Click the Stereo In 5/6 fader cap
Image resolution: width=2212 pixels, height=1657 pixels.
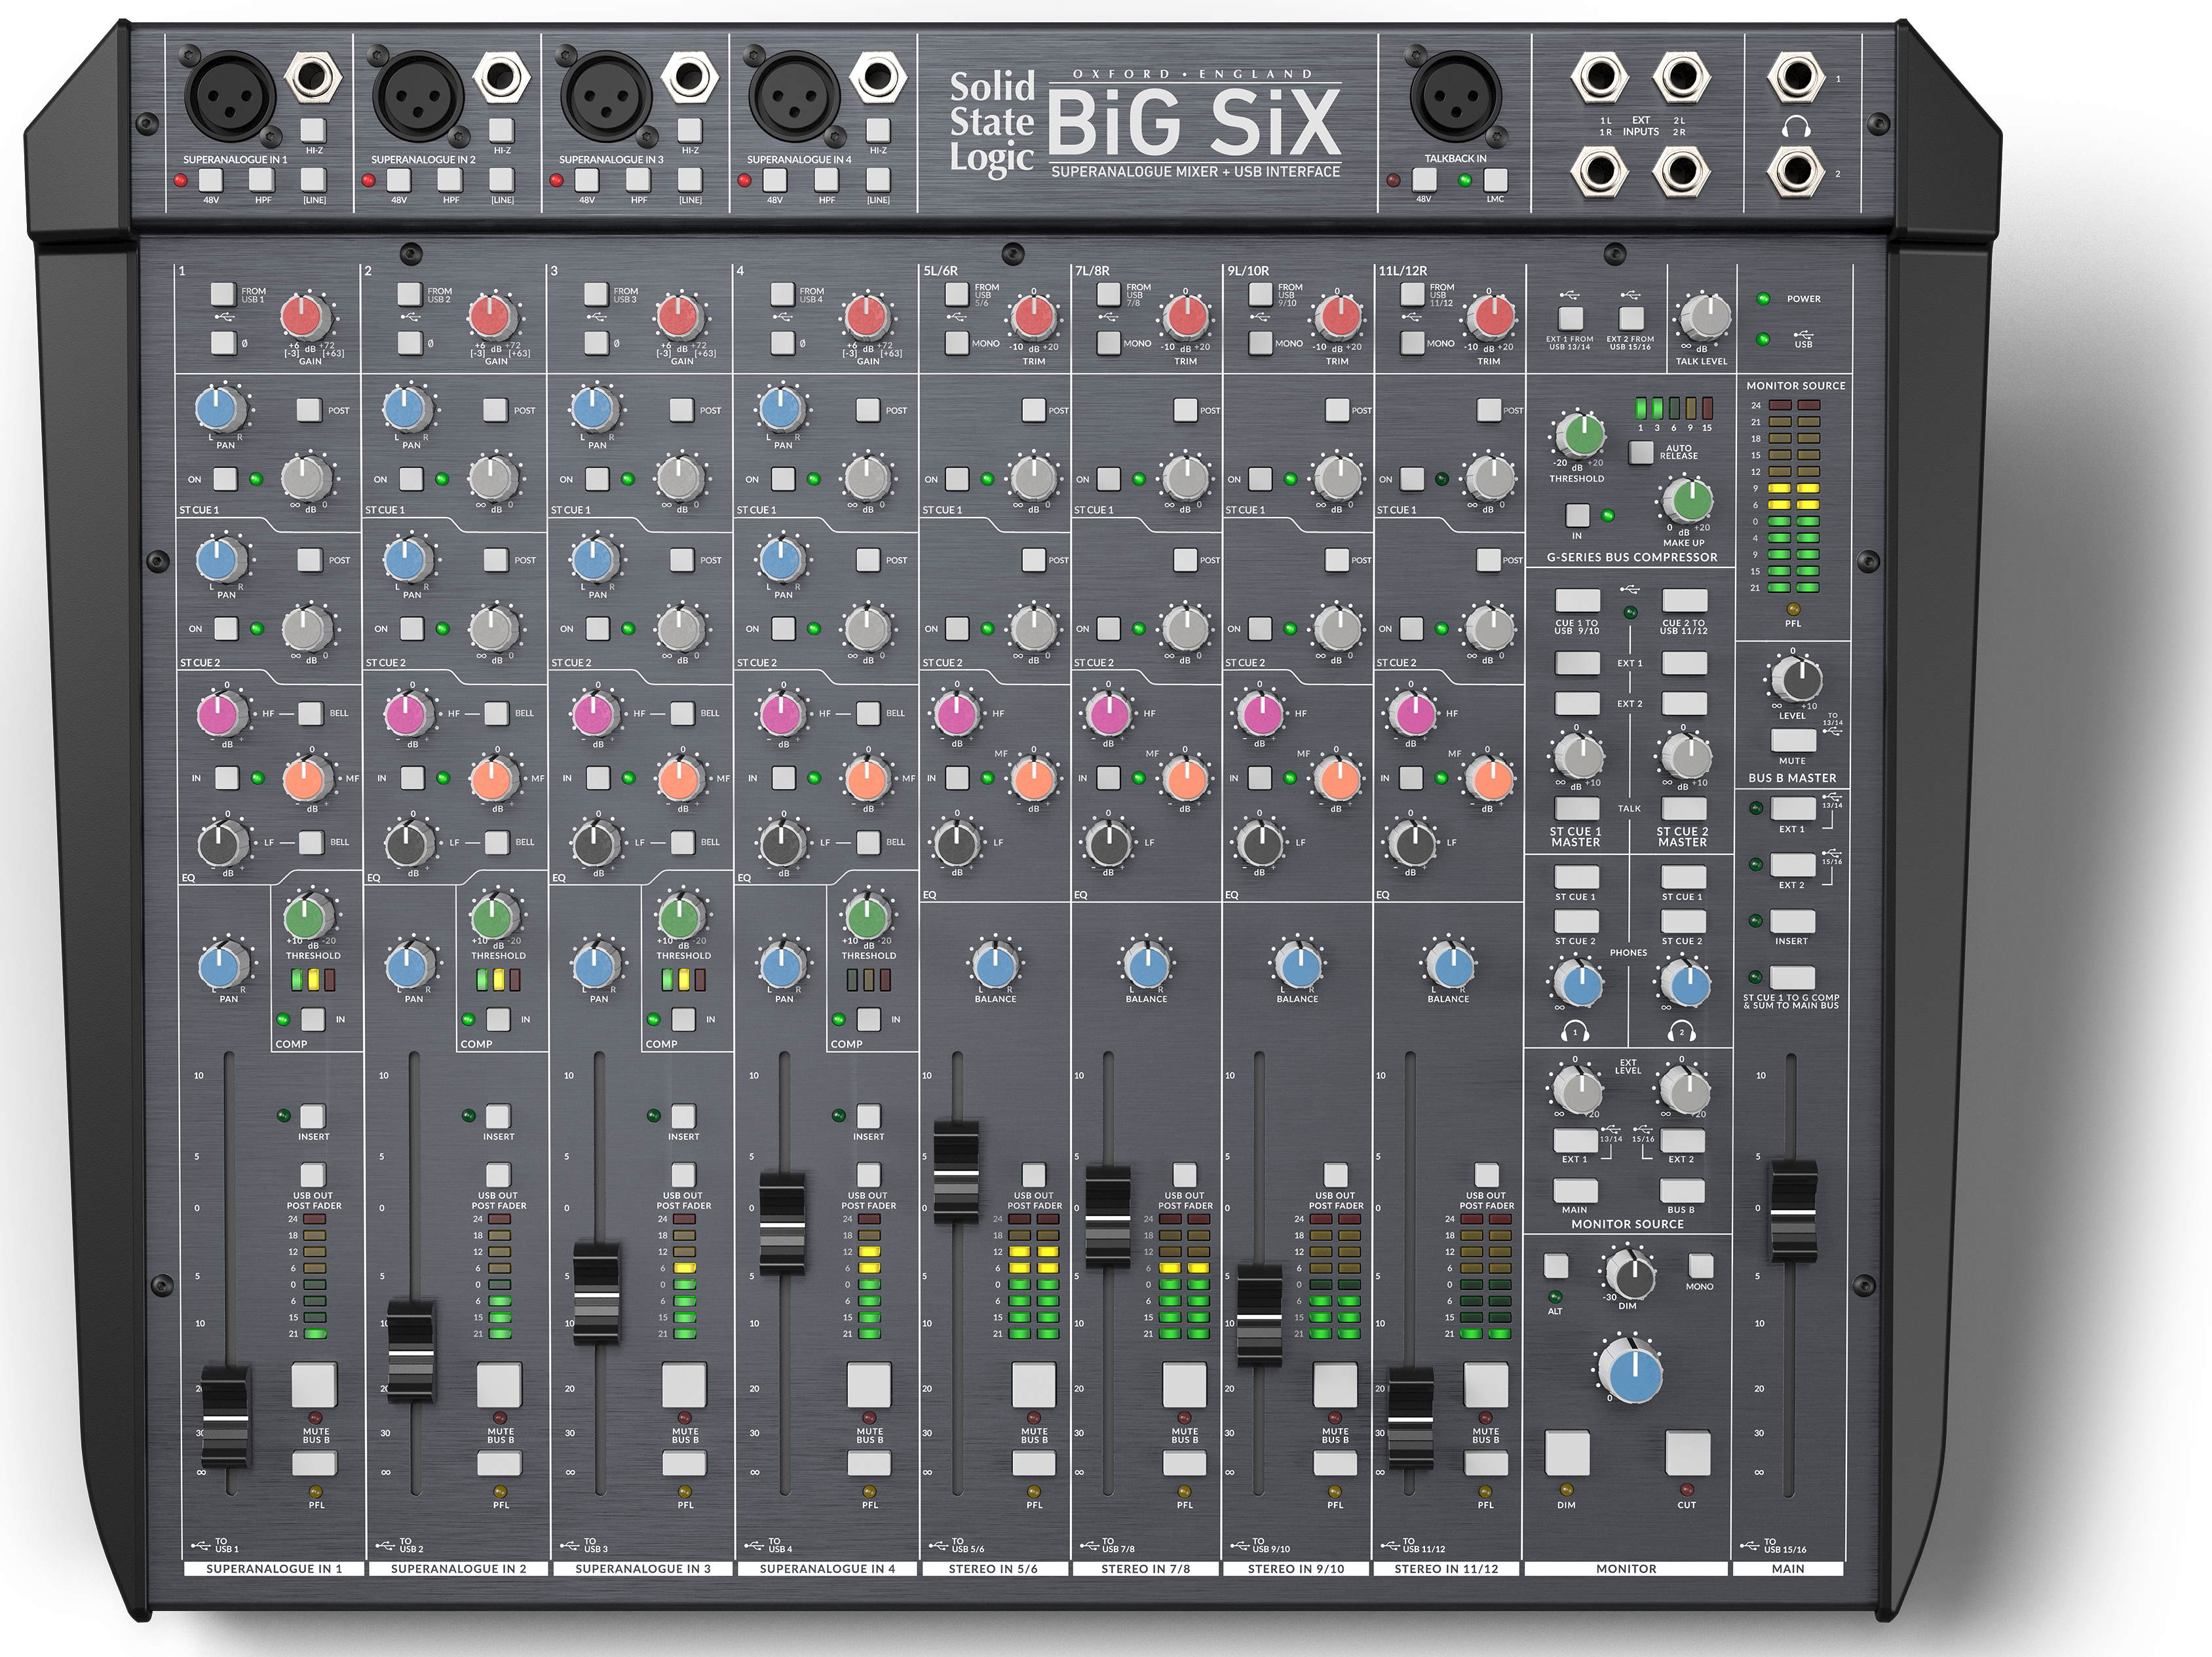956,1172
